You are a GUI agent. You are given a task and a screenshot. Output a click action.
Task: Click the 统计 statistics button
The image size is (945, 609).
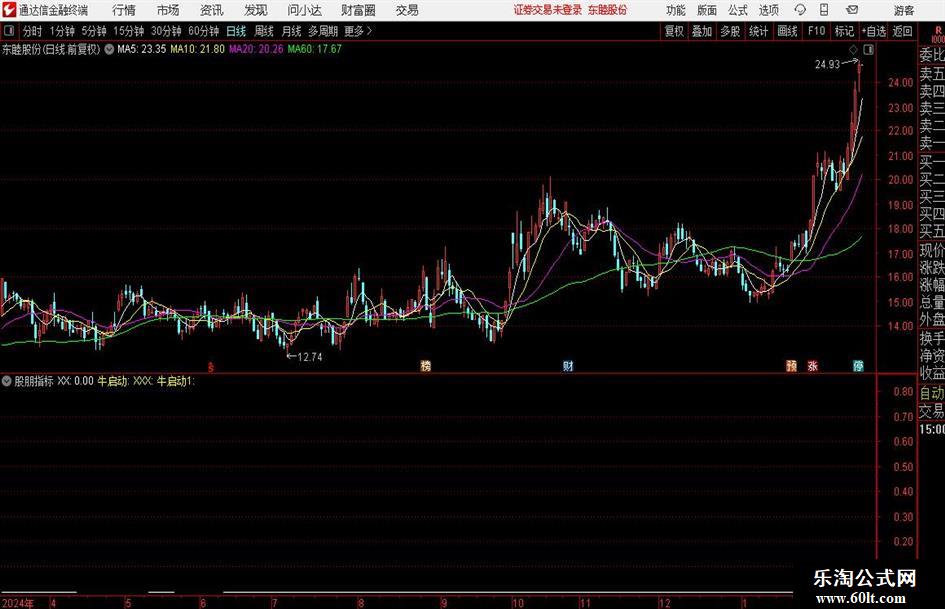(x=758, y=31)
